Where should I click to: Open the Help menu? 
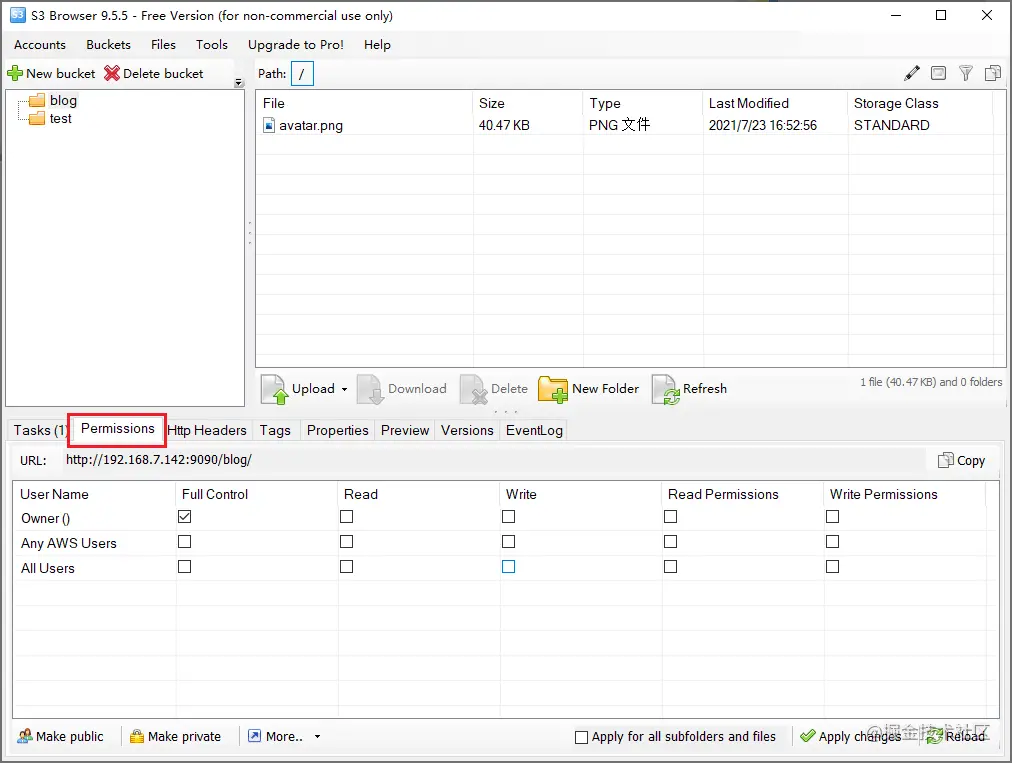pyautogui.click(x=377, y=45)
